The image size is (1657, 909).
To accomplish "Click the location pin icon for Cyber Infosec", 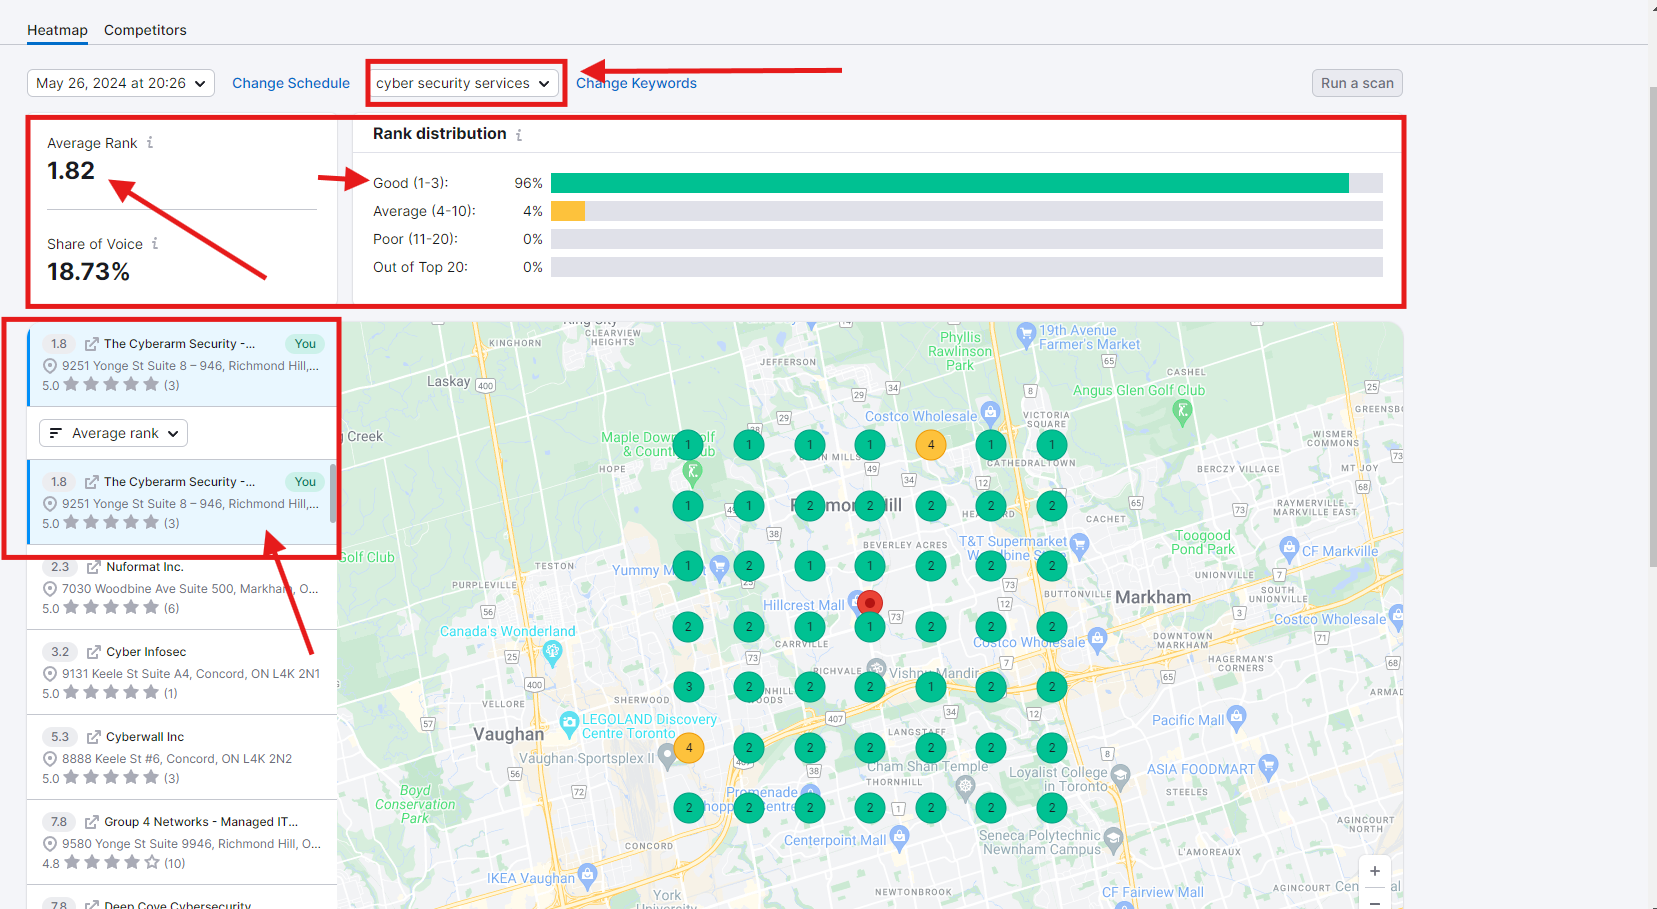I will (50, 673).
